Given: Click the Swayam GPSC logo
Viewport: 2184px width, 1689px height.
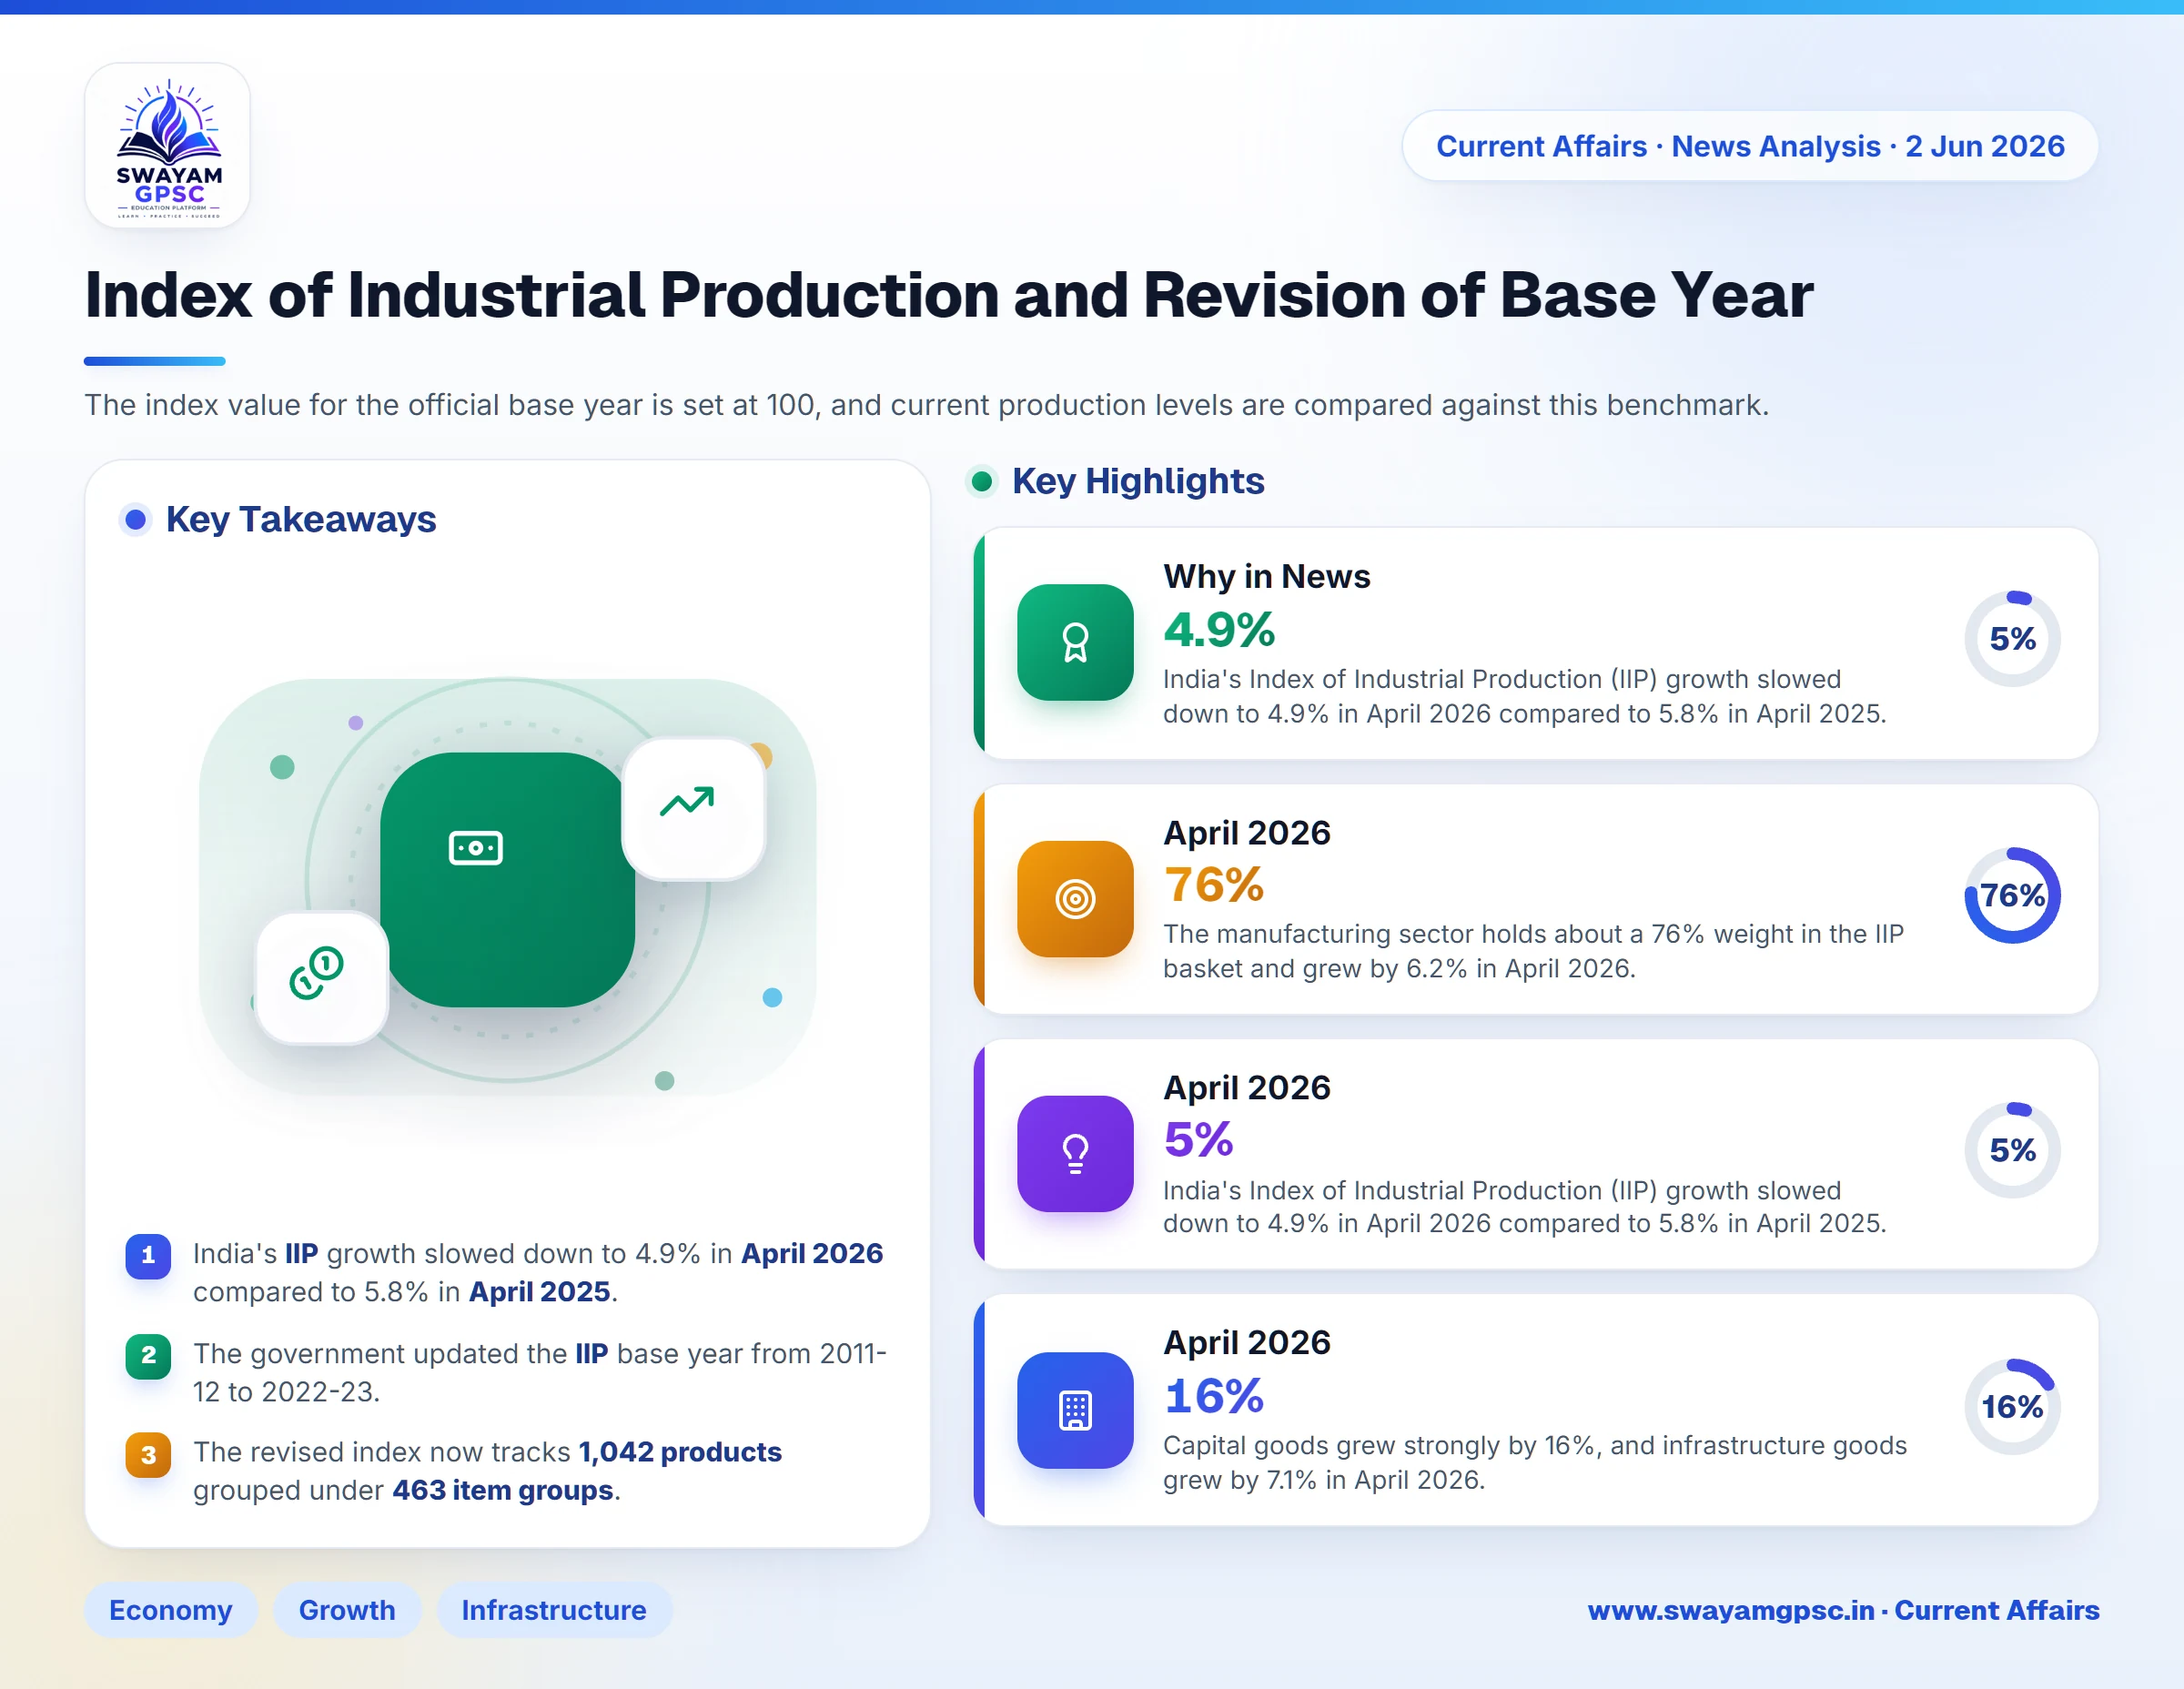Looking at the screenshot, I should [x=167, y=146].
